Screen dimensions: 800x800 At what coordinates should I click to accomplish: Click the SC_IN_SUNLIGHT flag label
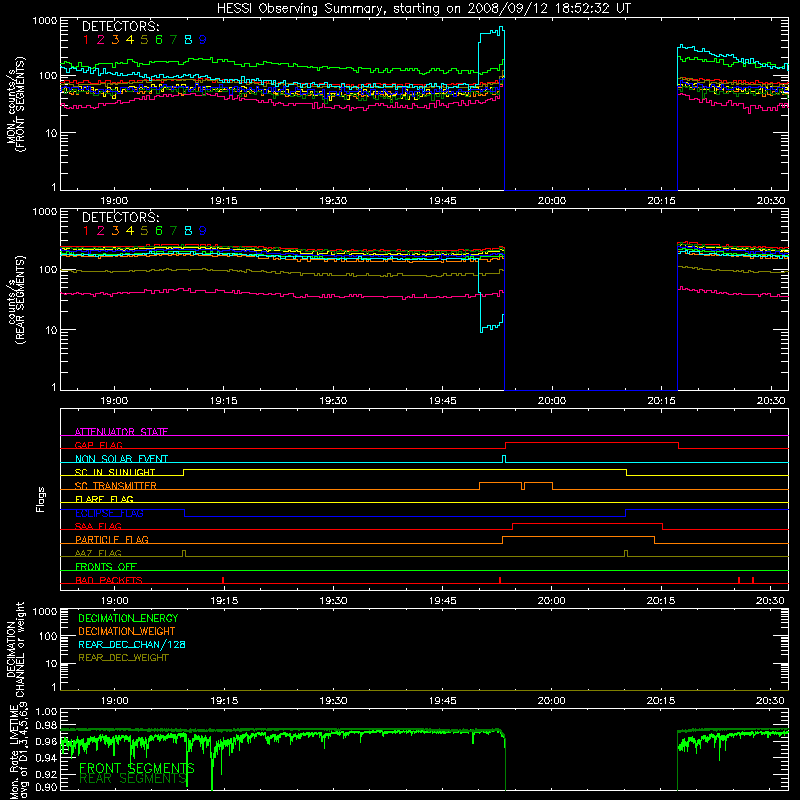click(x=115, y=472)
